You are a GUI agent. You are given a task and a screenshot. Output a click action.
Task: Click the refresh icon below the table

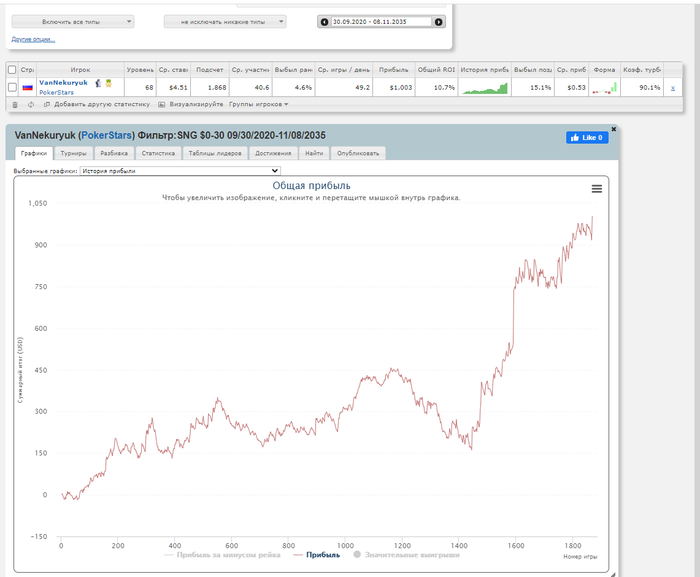click(31, 105)
